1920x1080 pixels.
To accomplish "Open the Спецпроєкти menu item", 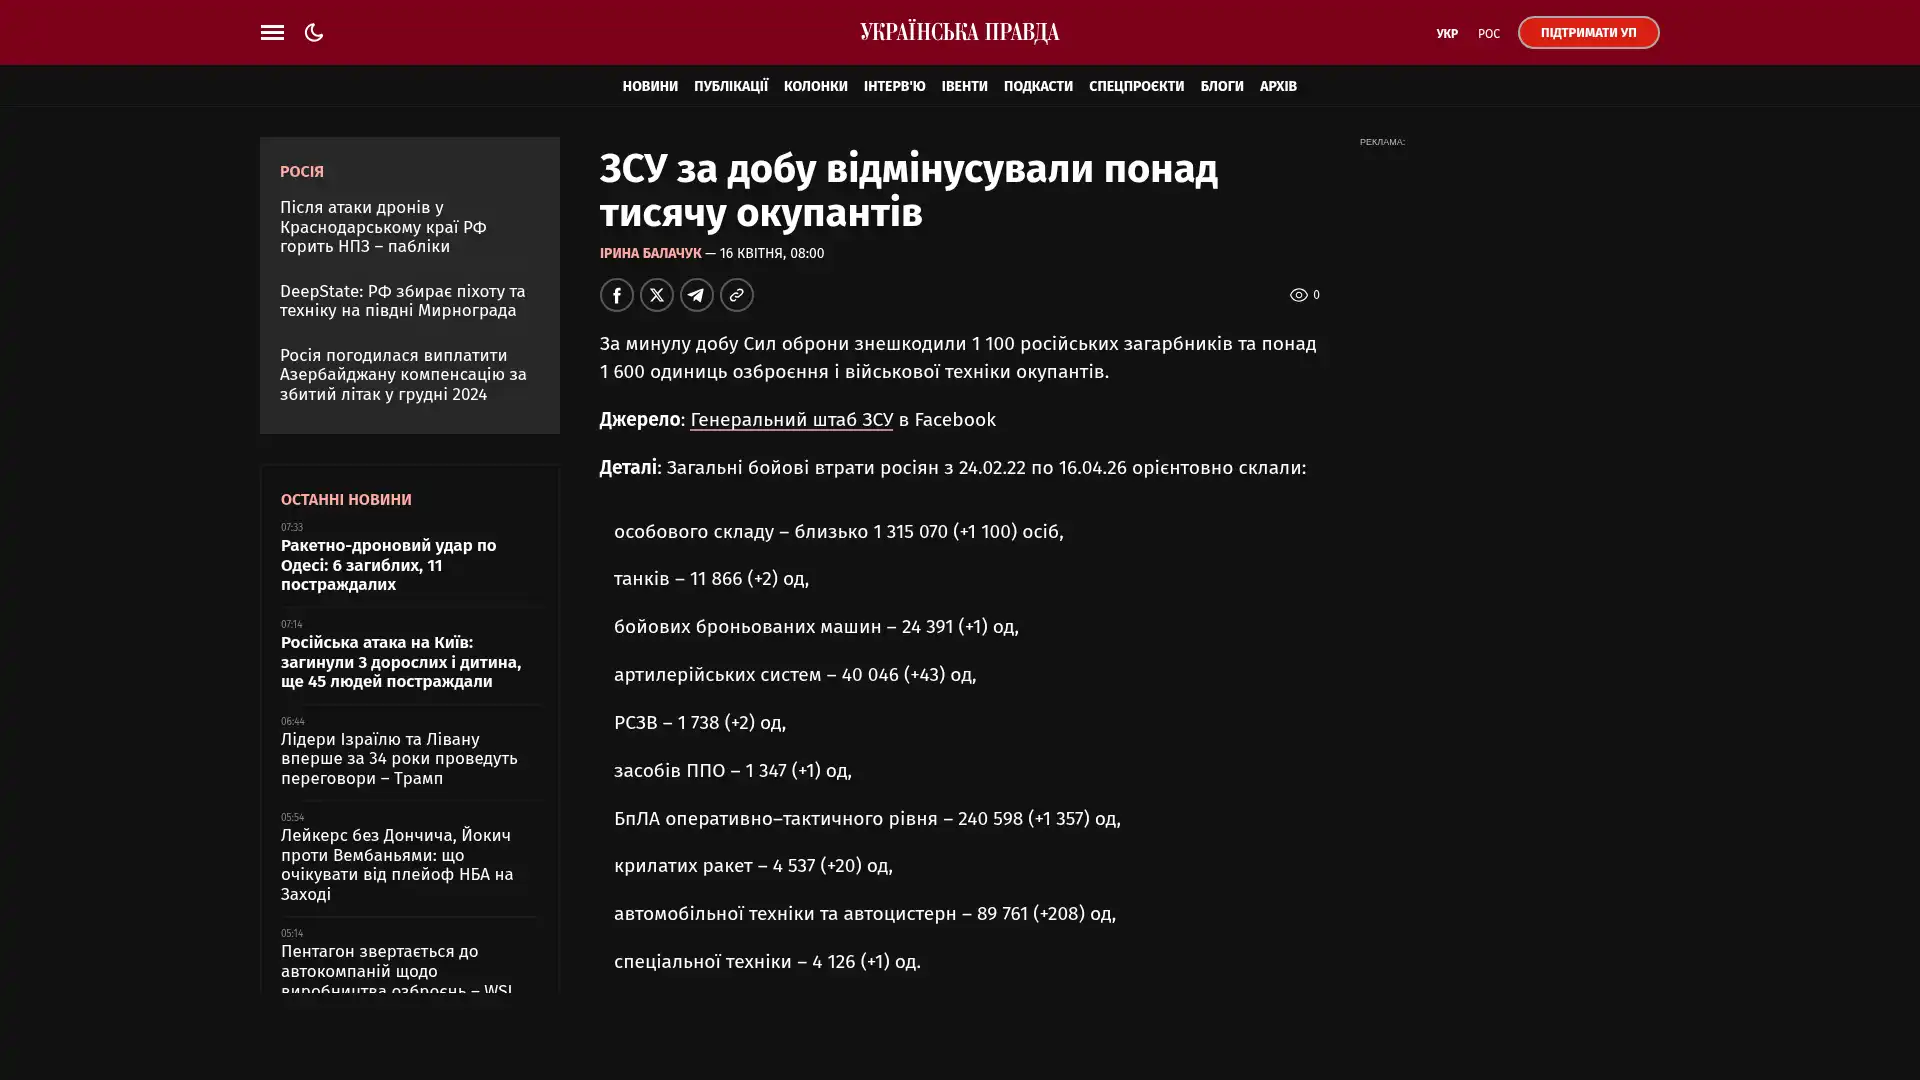I will 1136,86.
